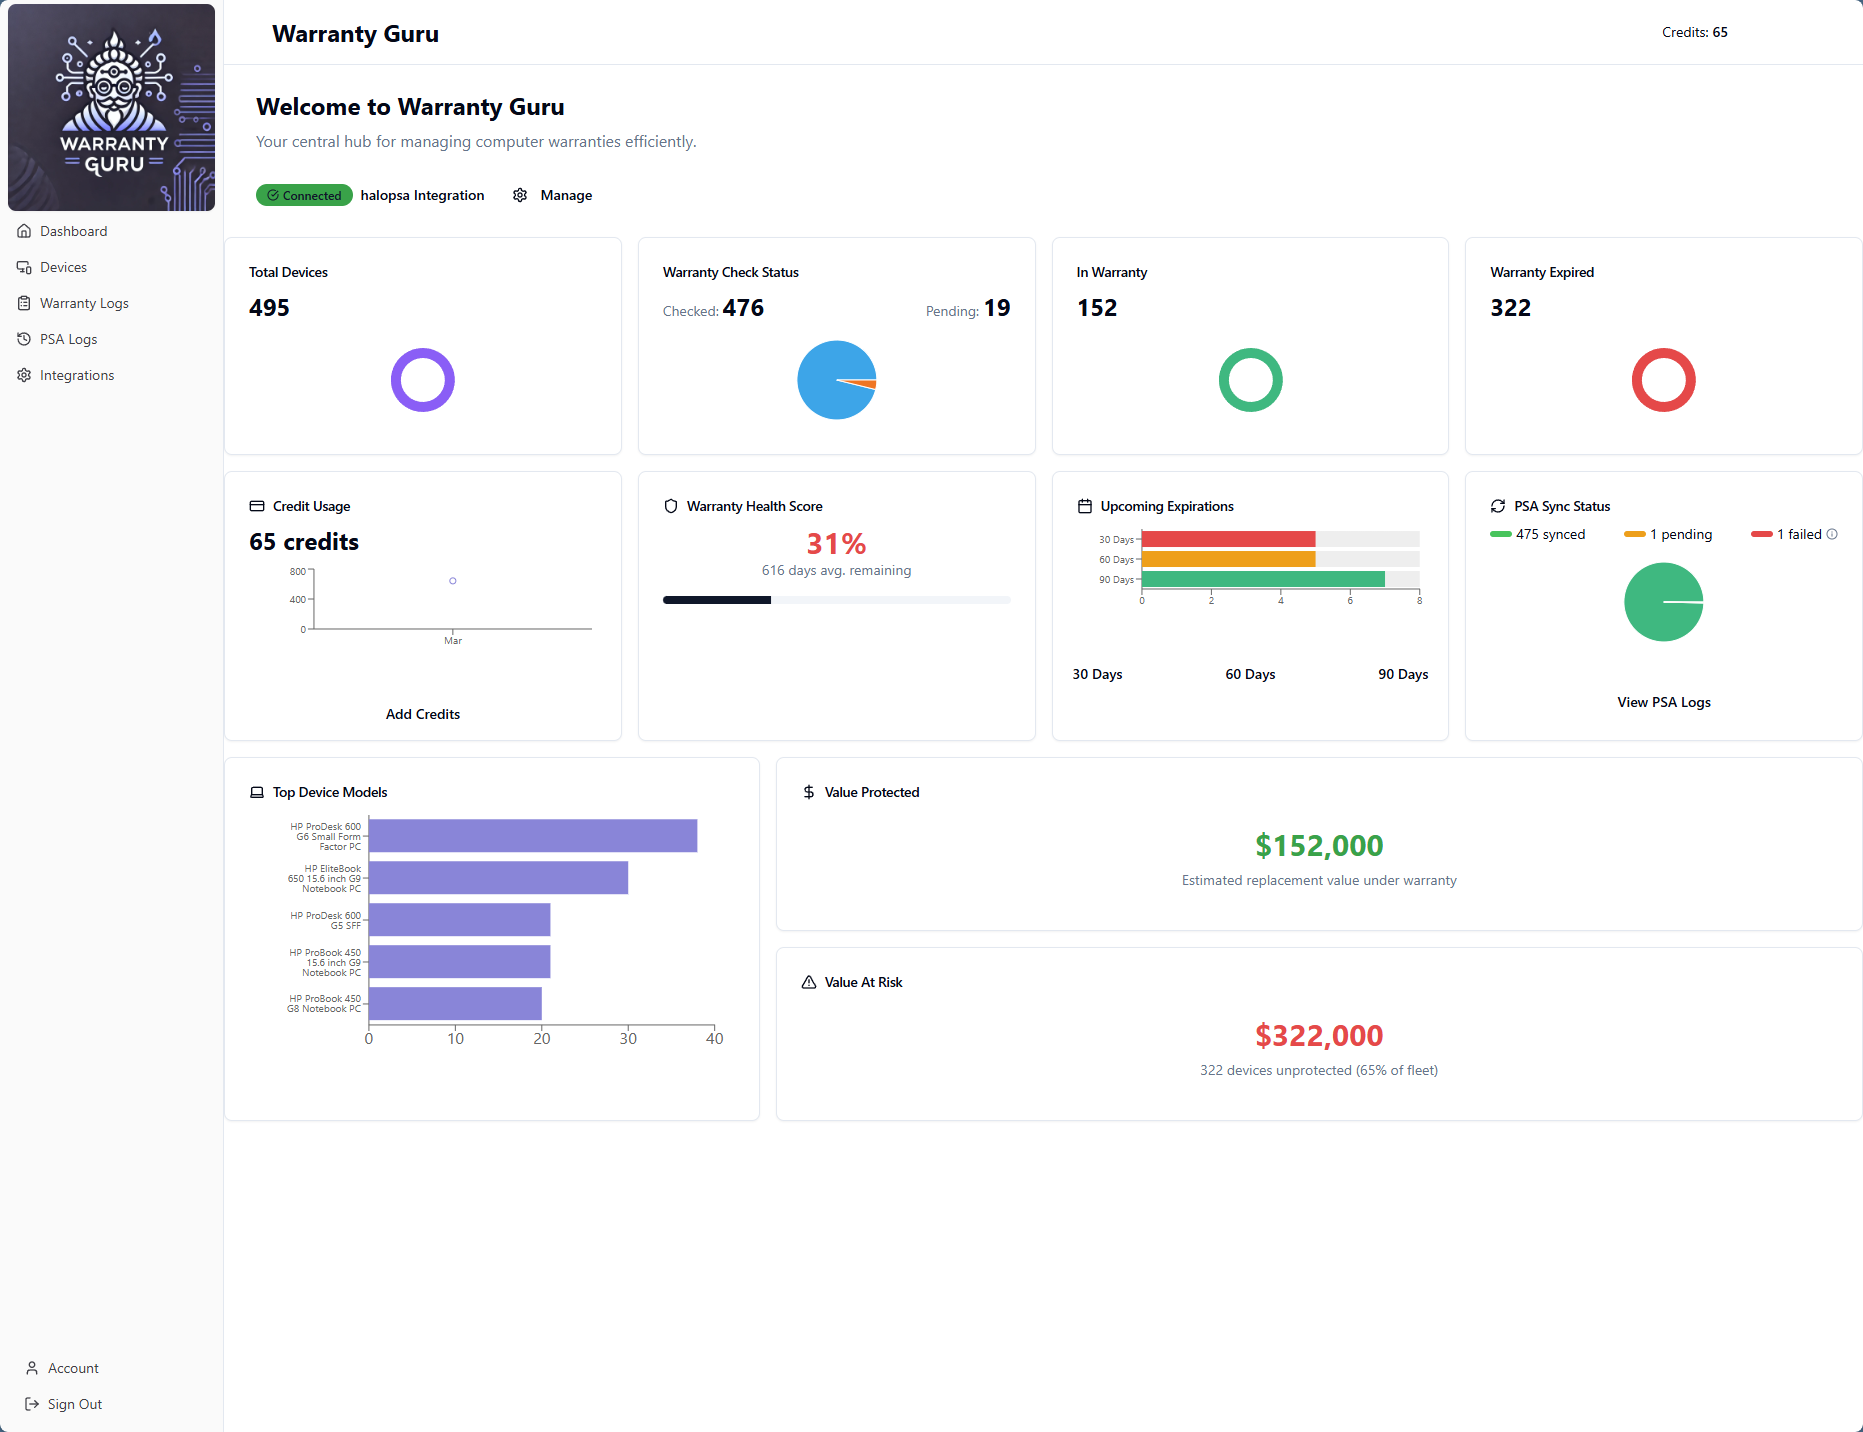The height and width of the screenshot is (1432, 1863).
Task: Select the 30 Days expiration filter
Action: click(1096, 673)
